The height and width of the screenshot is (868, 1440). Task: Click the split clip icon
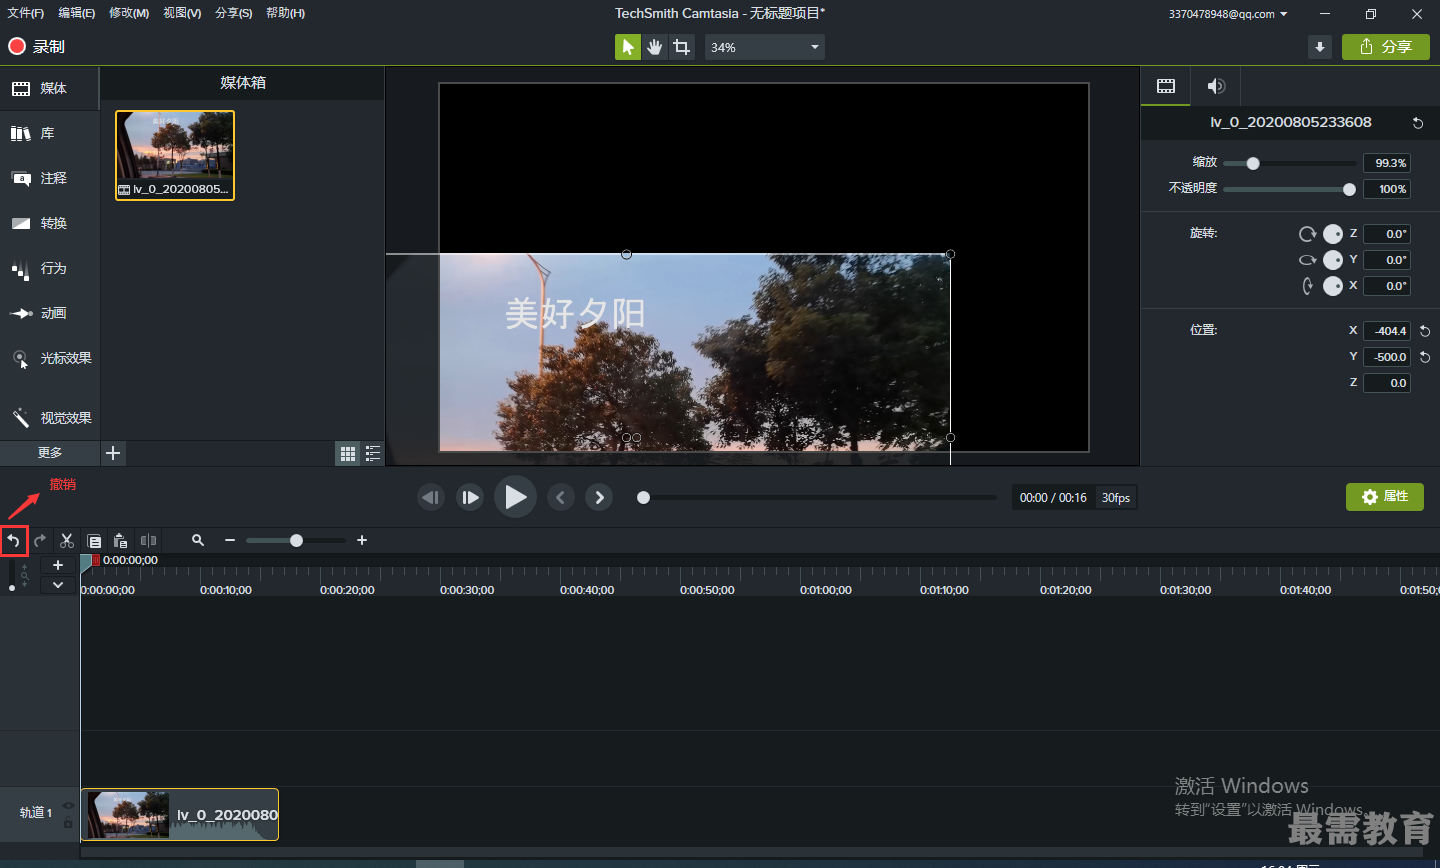(148, 541)
